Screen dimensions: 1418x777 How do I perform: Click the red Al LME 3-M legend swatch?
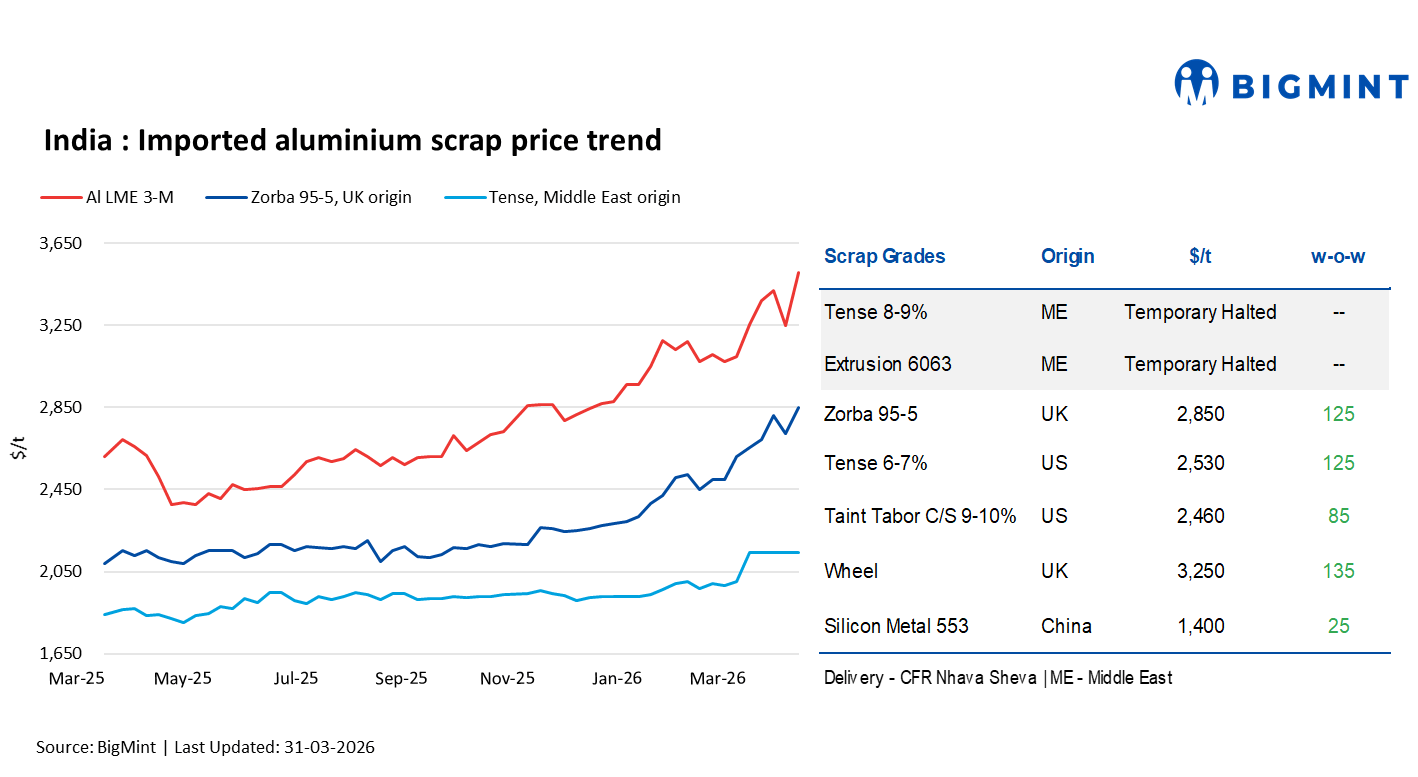pos(59,198)
